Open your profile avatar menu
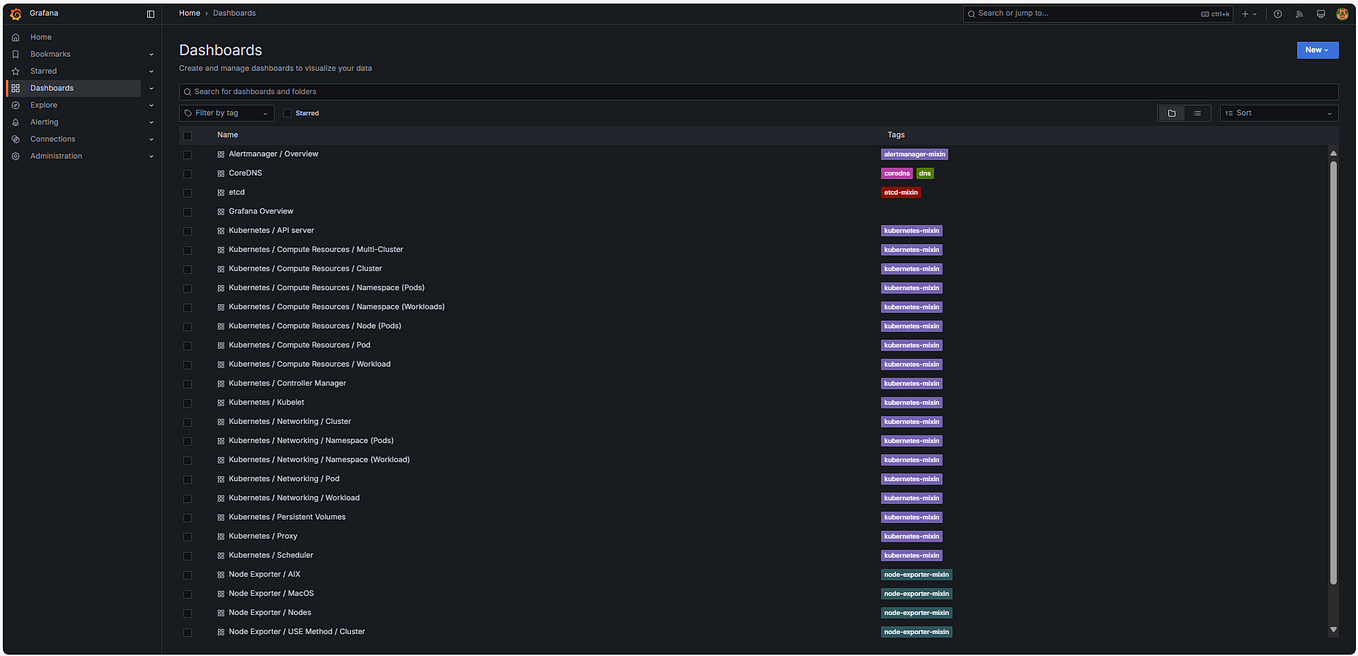 point(1341,13)
